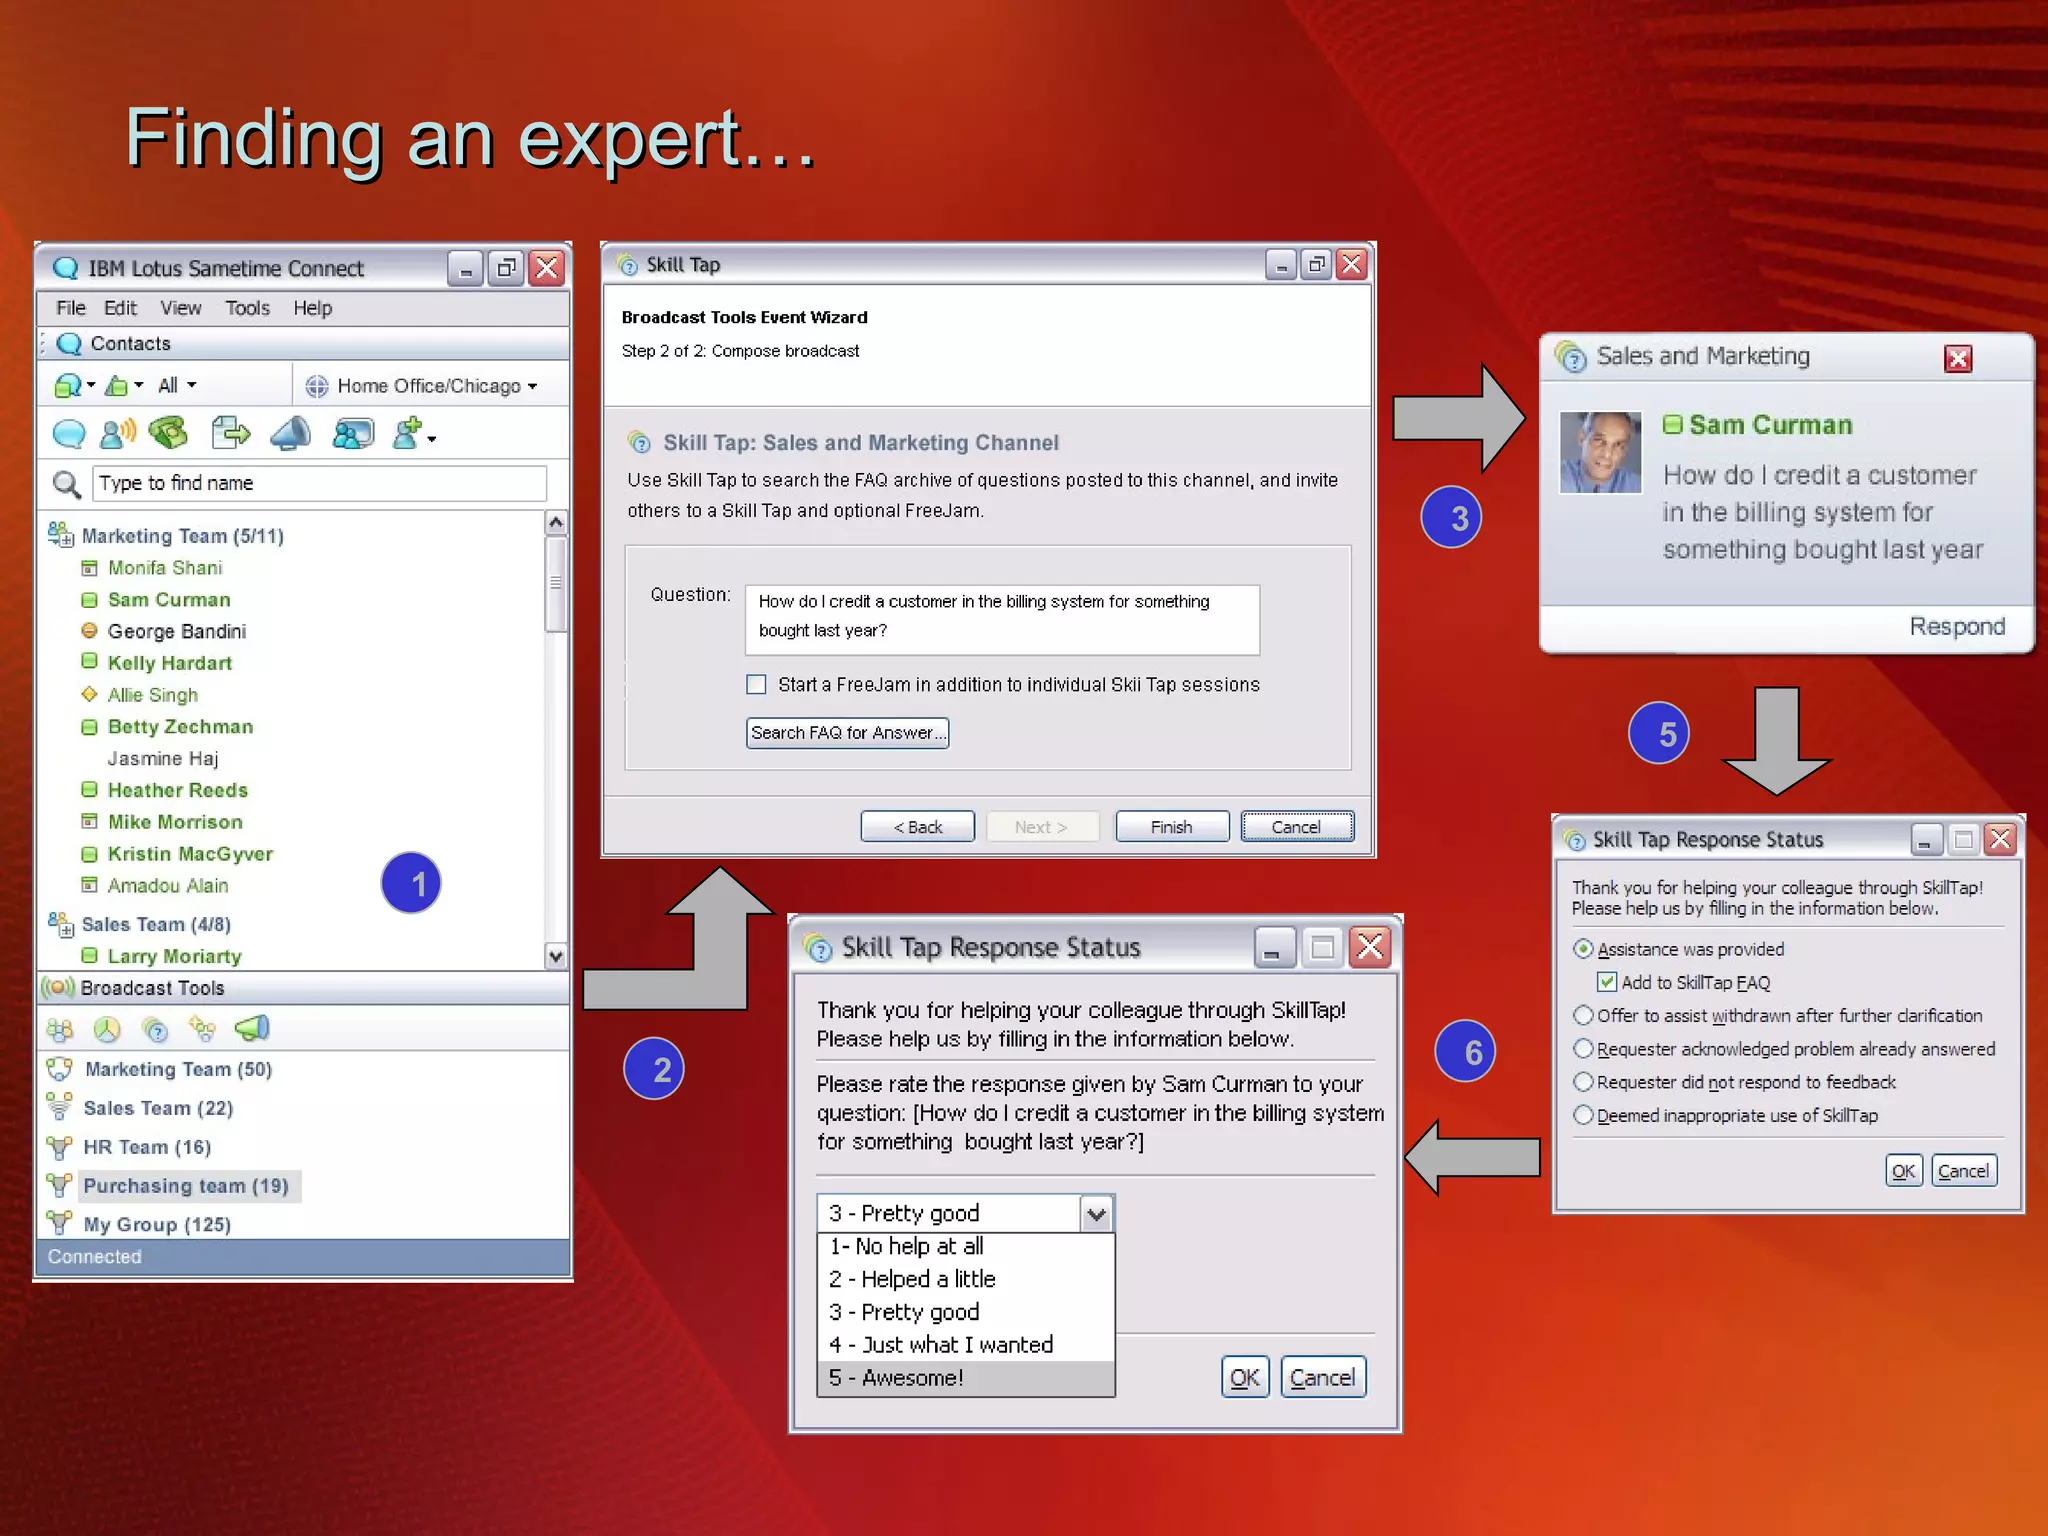Click the green megaphone broadcast icon

(x=252, y=1028)
